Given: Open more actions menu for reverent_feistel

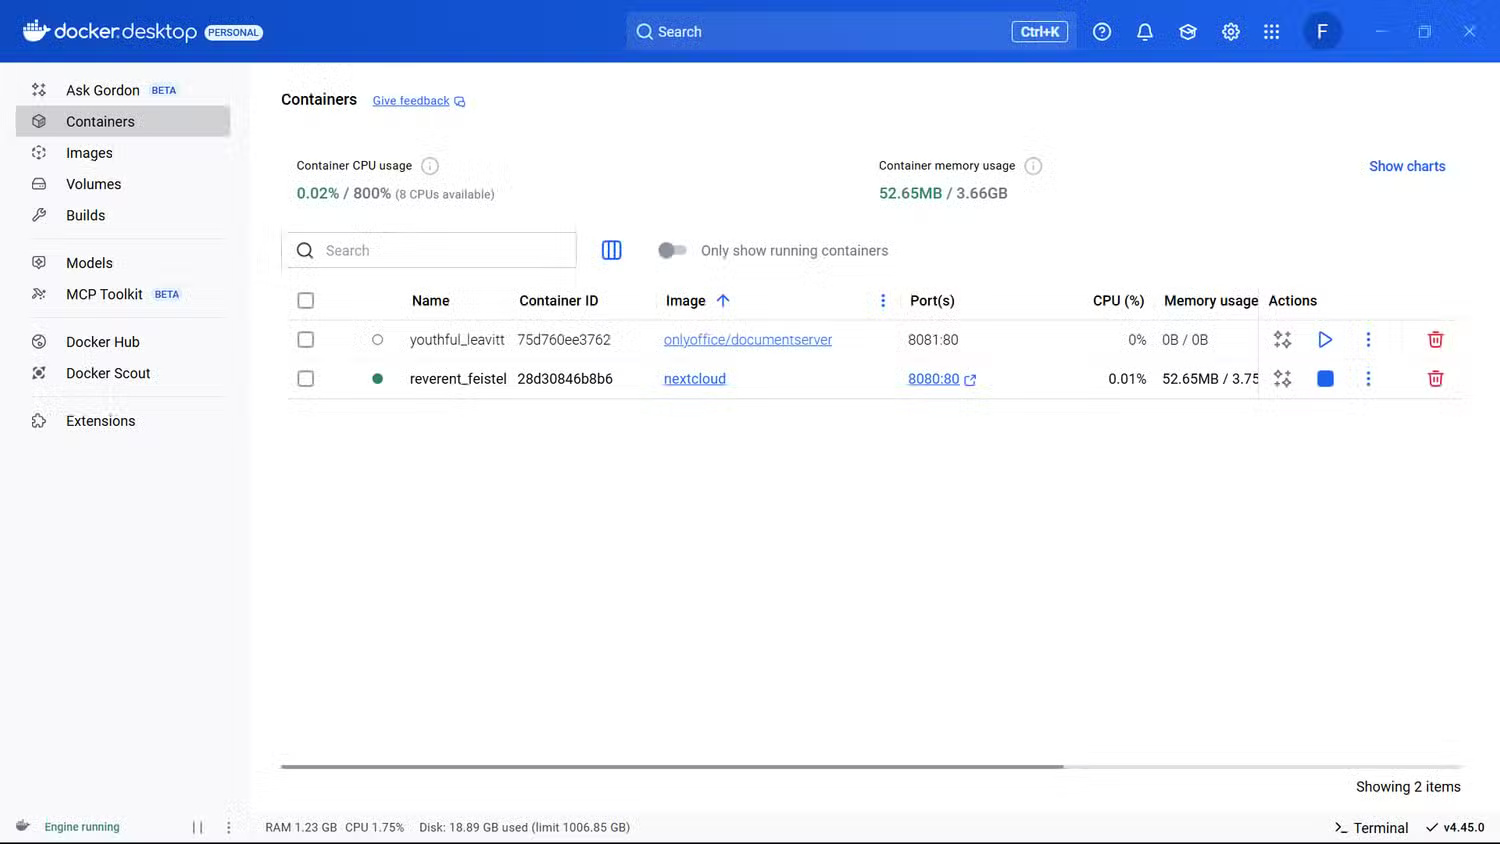Looking at the screenshot, I should click(1368, 379).
